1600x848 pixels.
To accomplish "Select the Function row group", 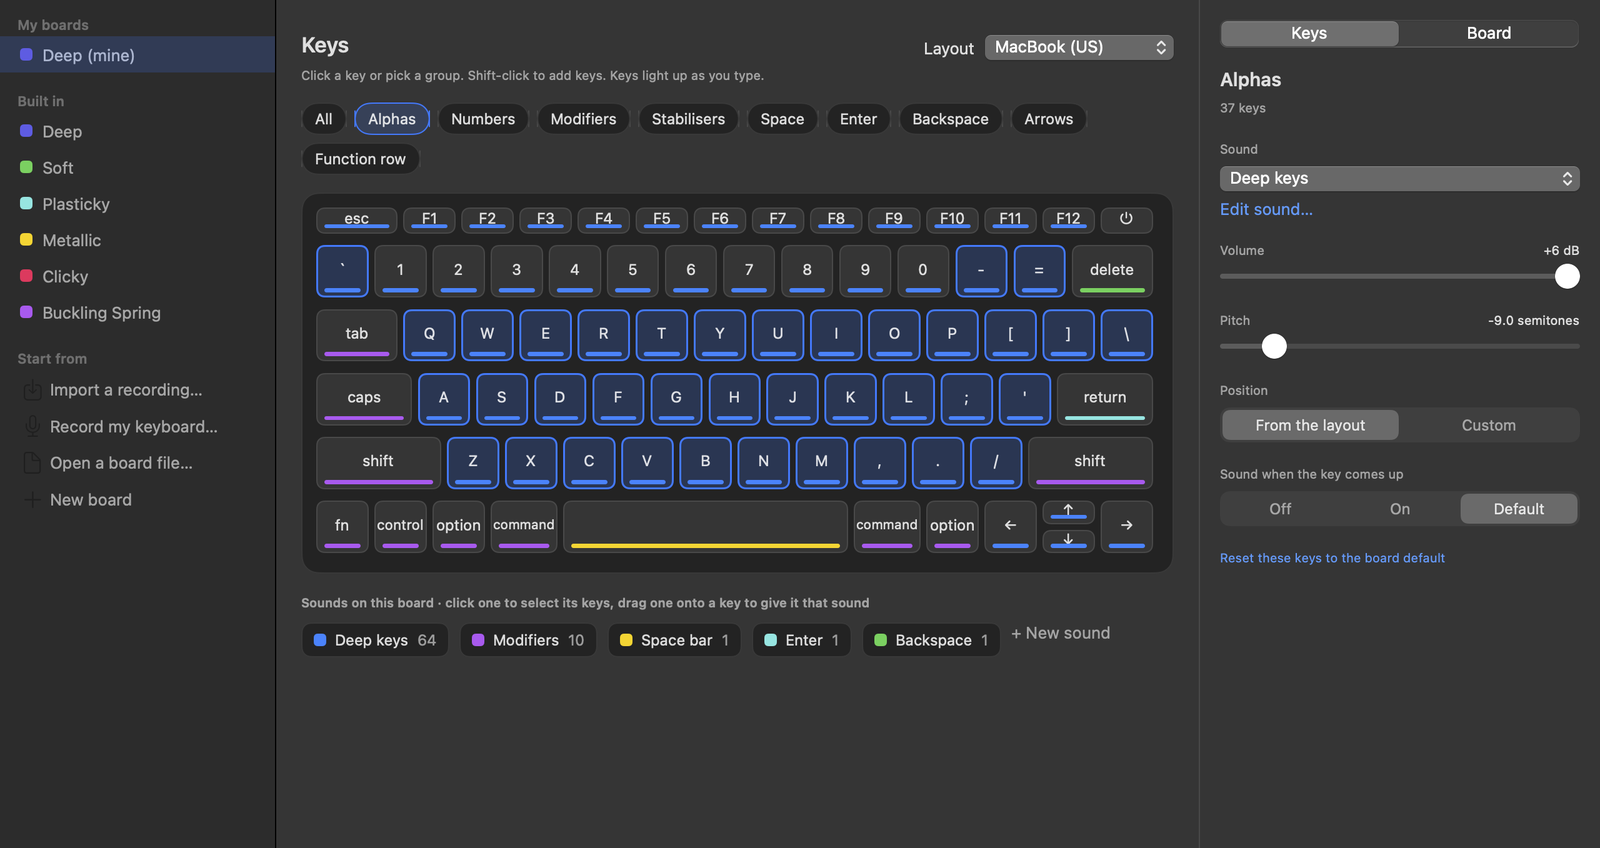I will (360, 159).
